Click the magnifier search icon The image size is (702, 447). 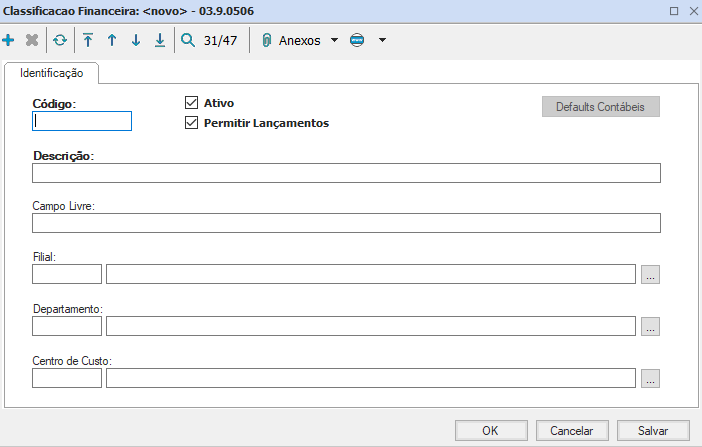(x=187, y=41)
